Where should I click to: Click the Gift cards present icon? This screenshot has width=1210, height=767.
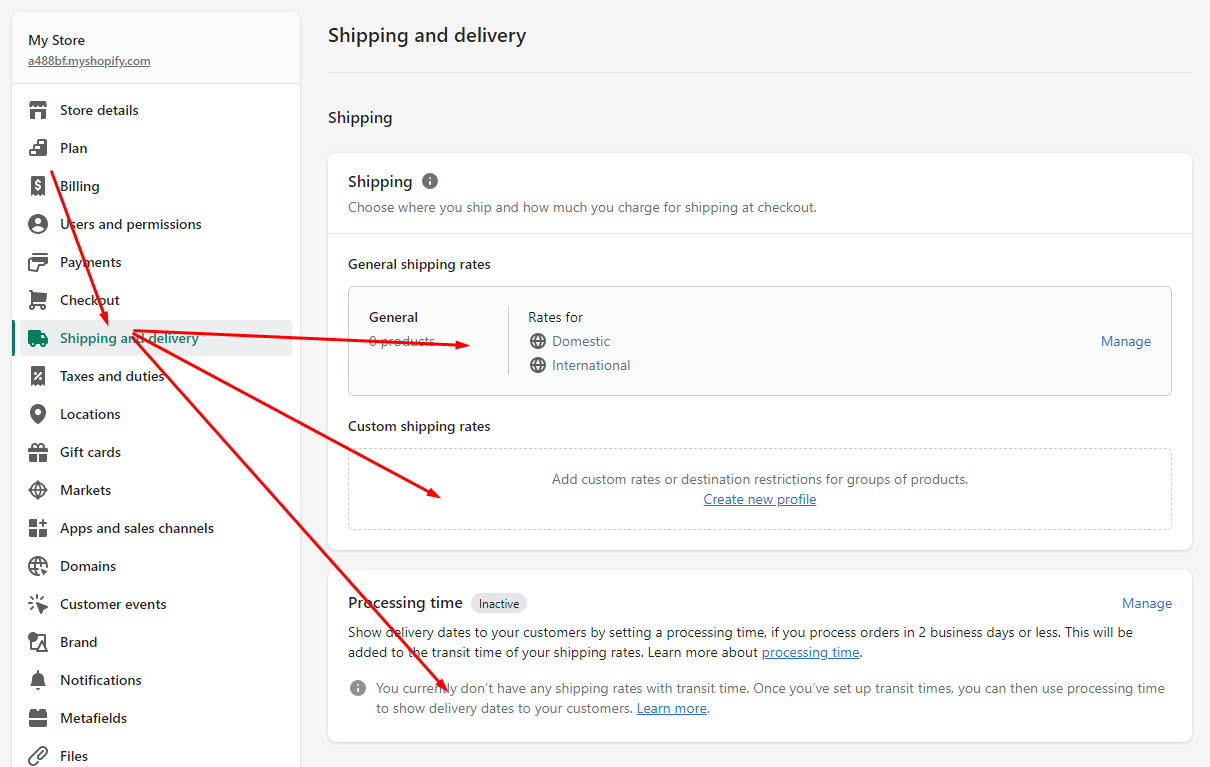point(38,452)
